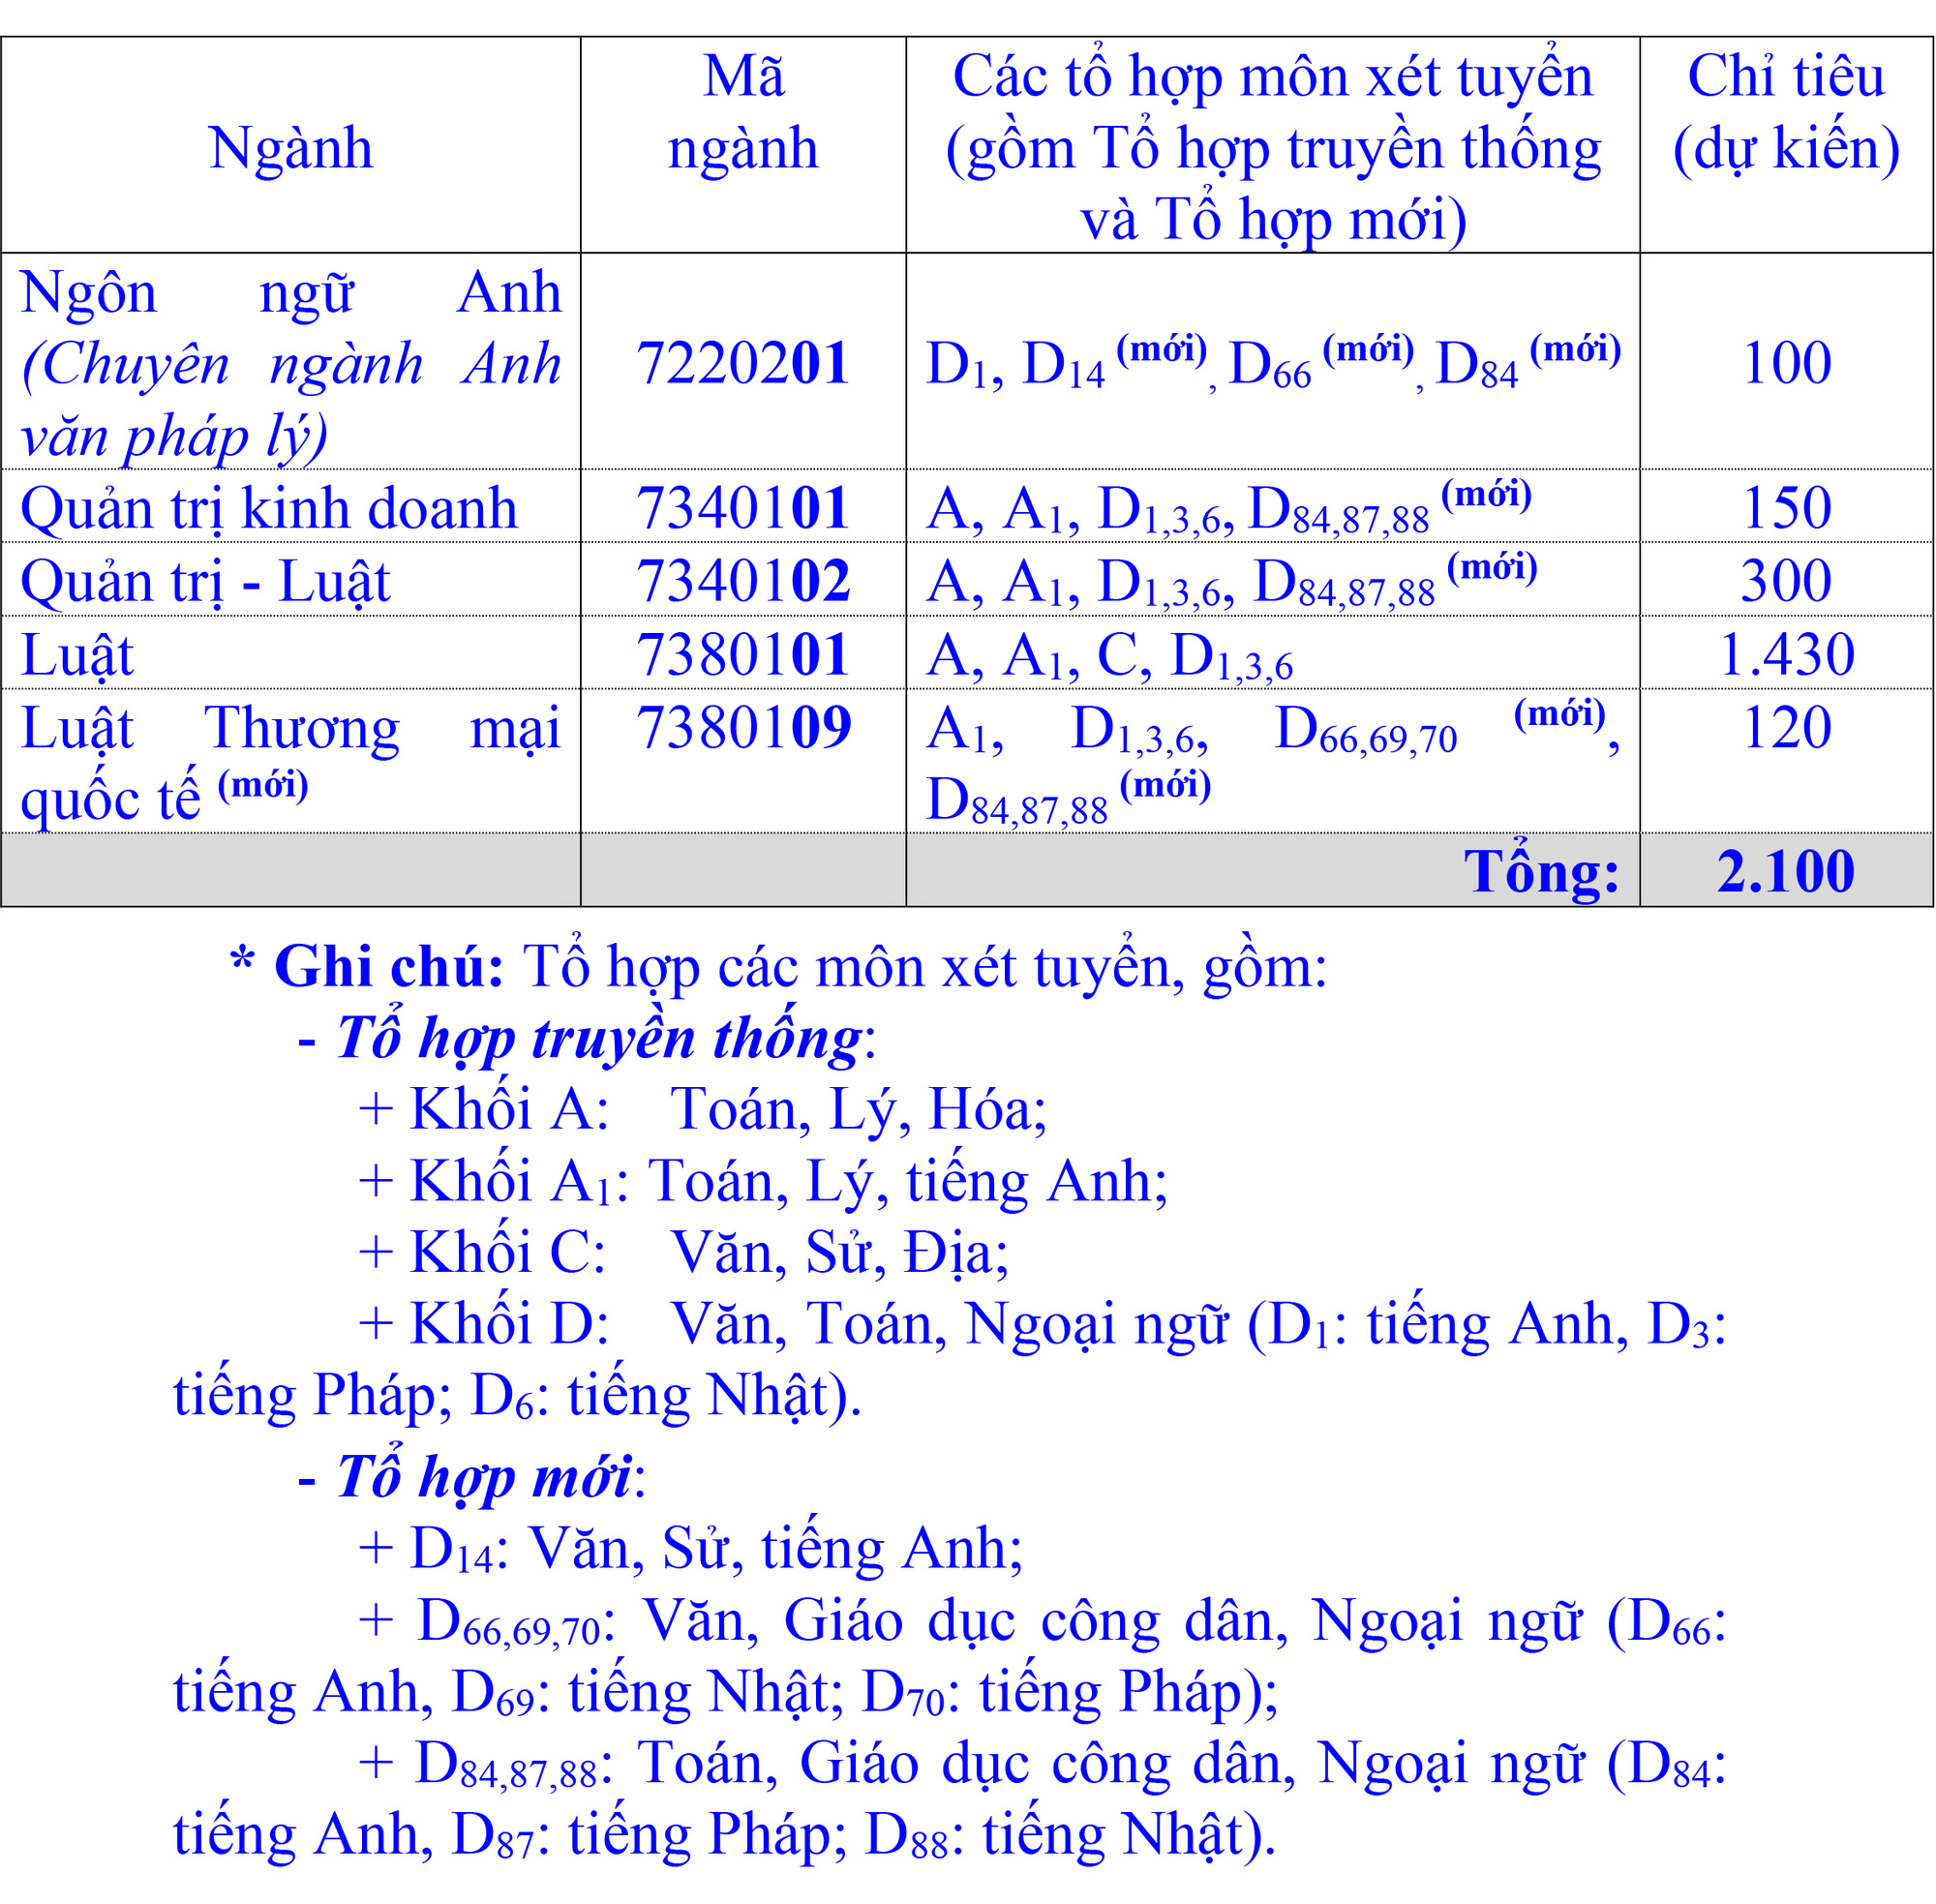The width and height of the screenshot is (1936, 1904).
Task: Click the 'Ngành' column header
Action: [x=290, y=147]
